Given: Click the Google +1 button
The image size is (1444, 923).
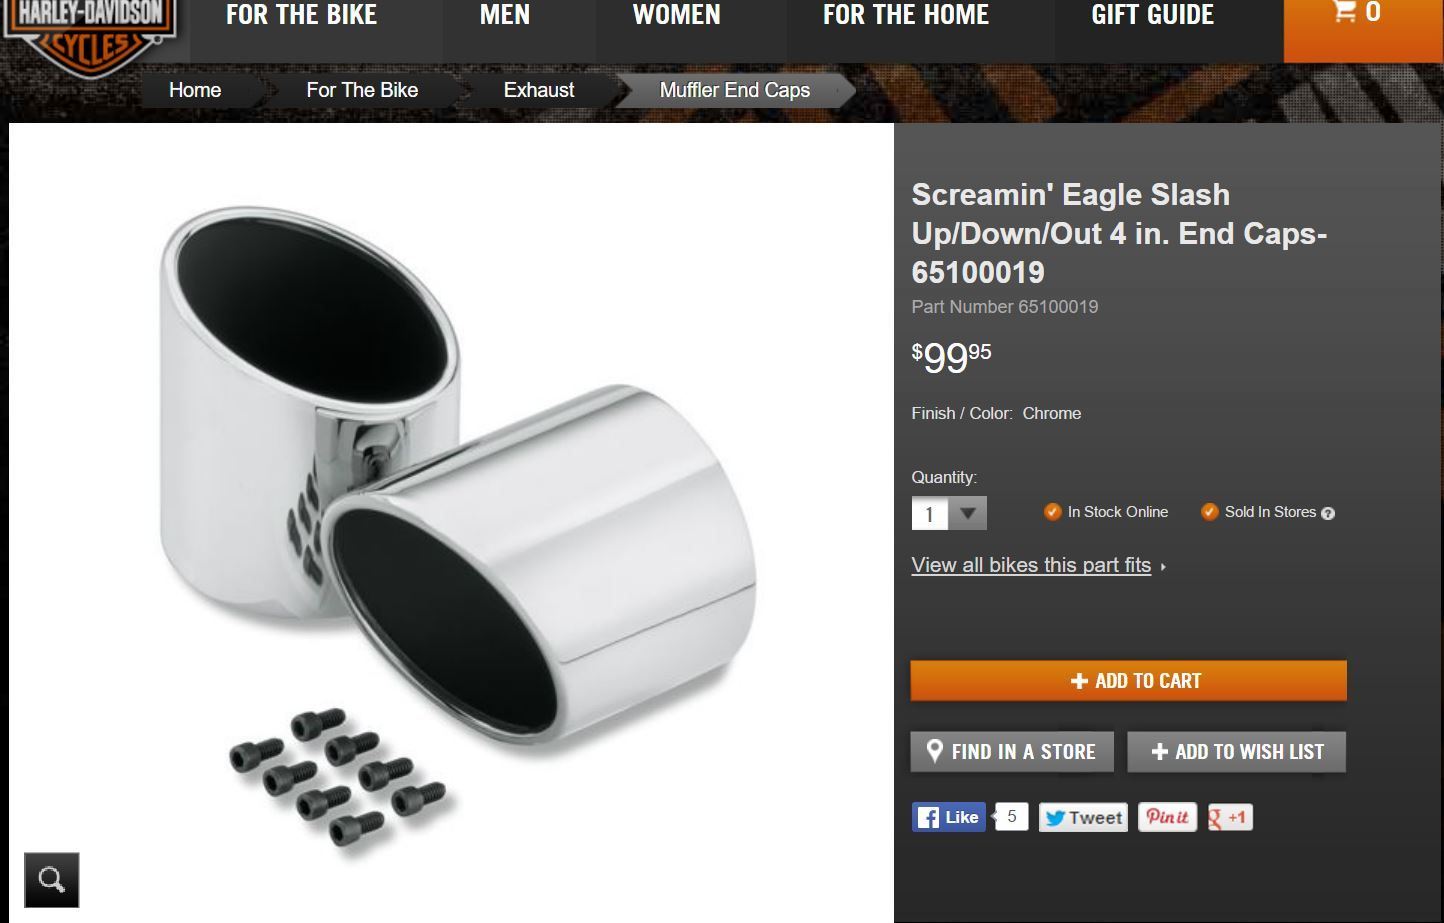Looking at the screenshot, I should click(1230, 817).
